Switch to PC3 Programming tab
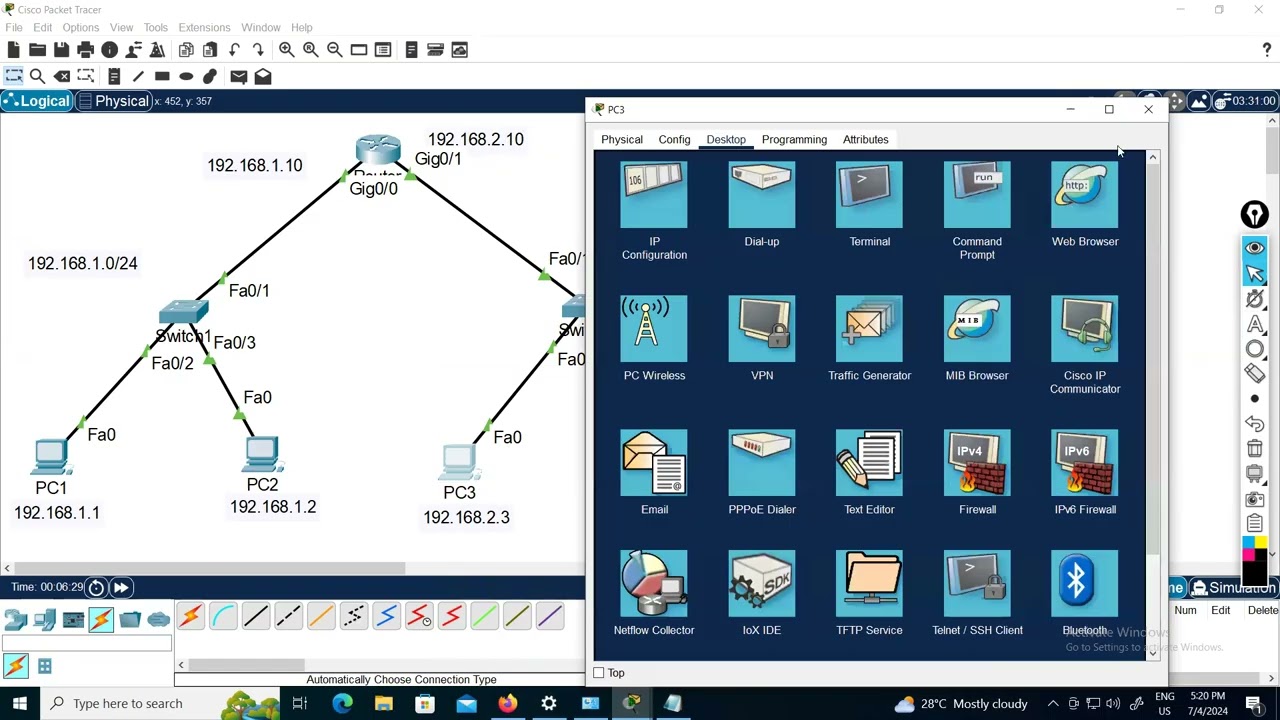This screenshot has width=1280, height=720. pos(794,140)
